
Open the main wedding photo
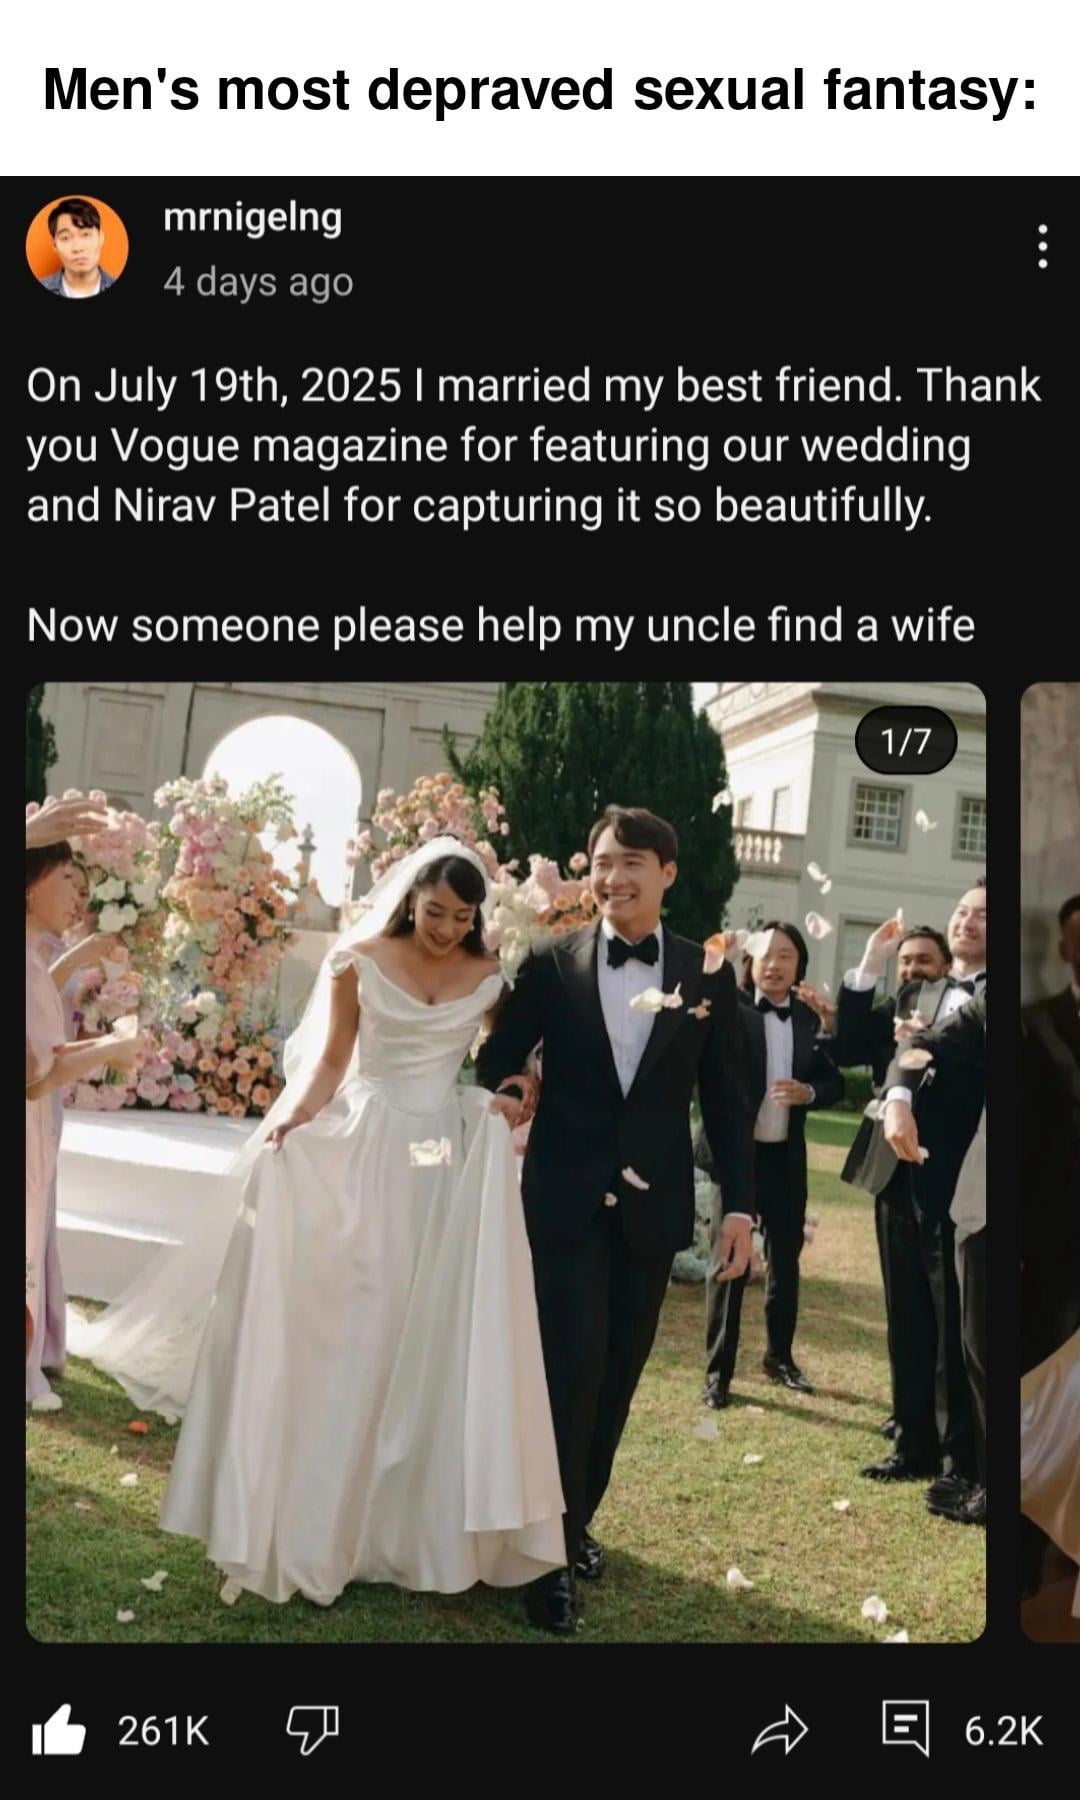tap(506, 1162)
